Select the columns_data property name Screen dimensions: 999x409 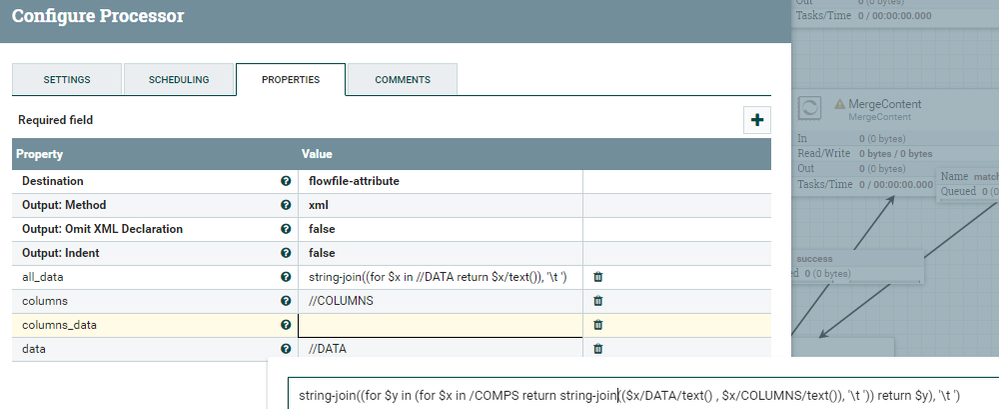click(x=59, y=325)
